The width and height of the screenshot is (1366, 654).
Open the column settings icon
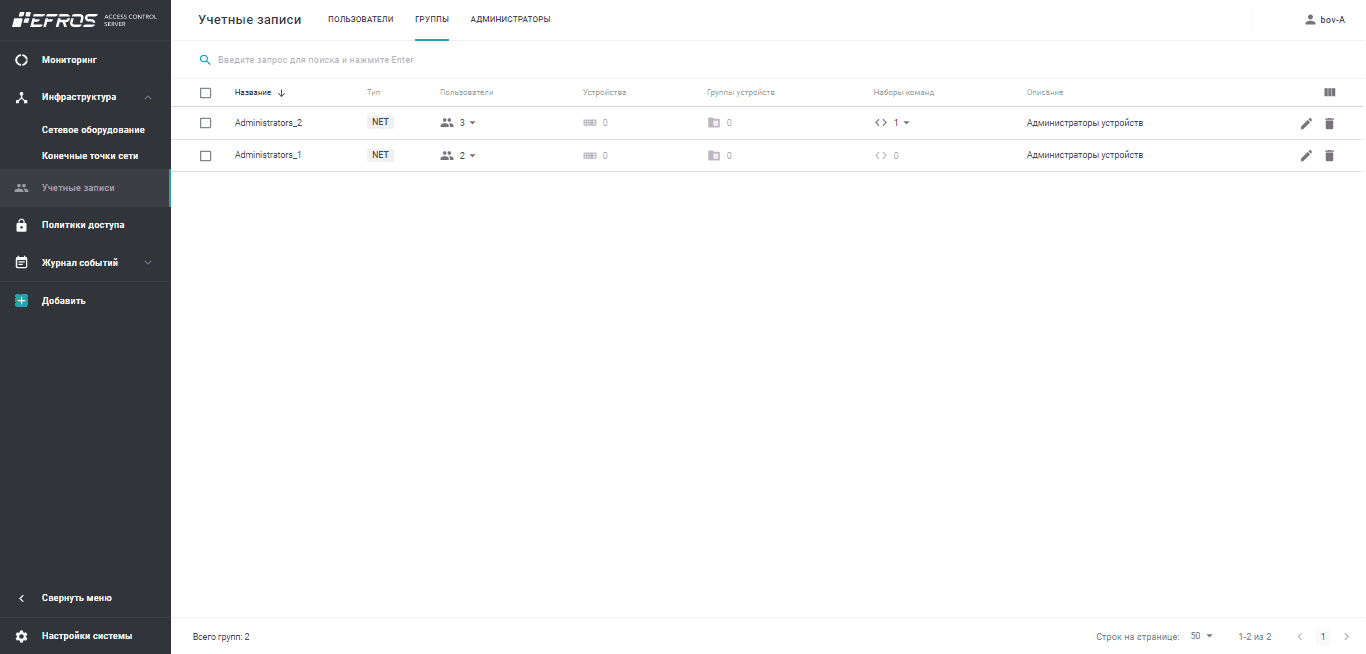[1329, 92]
